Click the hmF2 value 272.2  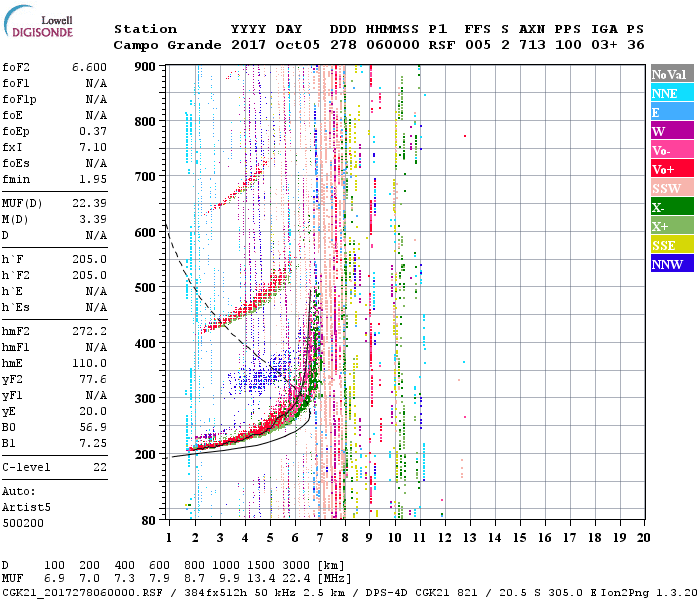[x=89, y=331]
